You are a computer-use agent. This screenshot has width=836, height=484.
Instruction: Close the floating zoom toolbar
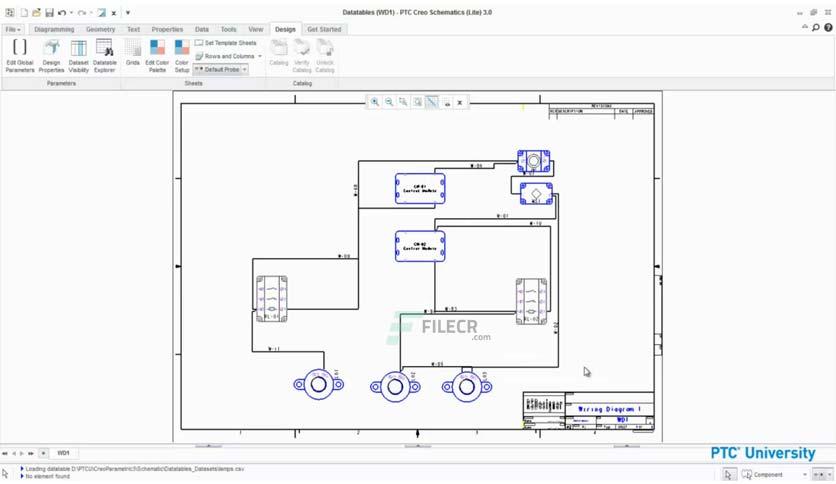pos(460,102)
